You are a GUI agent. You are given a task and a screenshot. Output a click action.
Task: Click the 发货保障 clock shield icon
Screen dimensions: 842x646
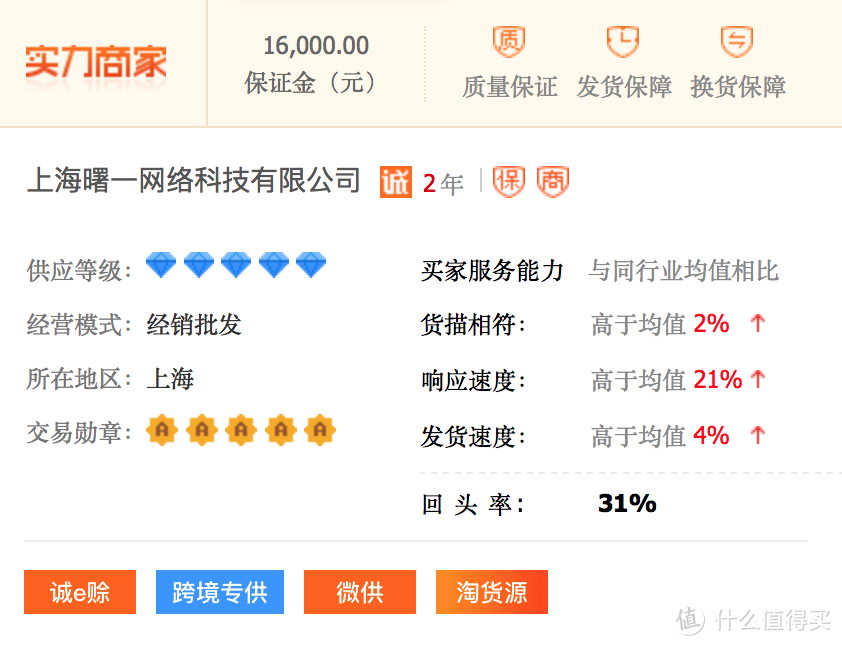[x=623, y=42]
